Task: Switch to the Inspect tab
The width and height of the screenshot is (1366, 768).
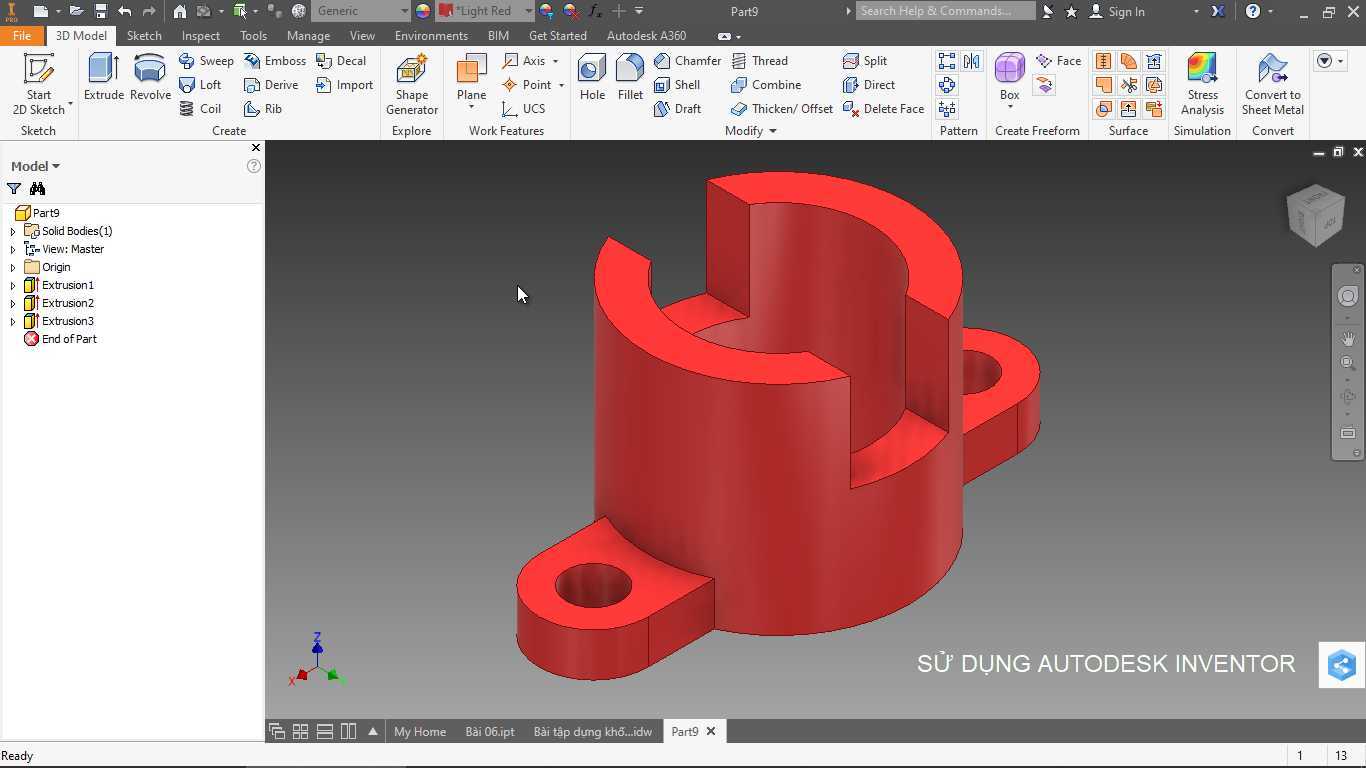Action: point(201,35)
